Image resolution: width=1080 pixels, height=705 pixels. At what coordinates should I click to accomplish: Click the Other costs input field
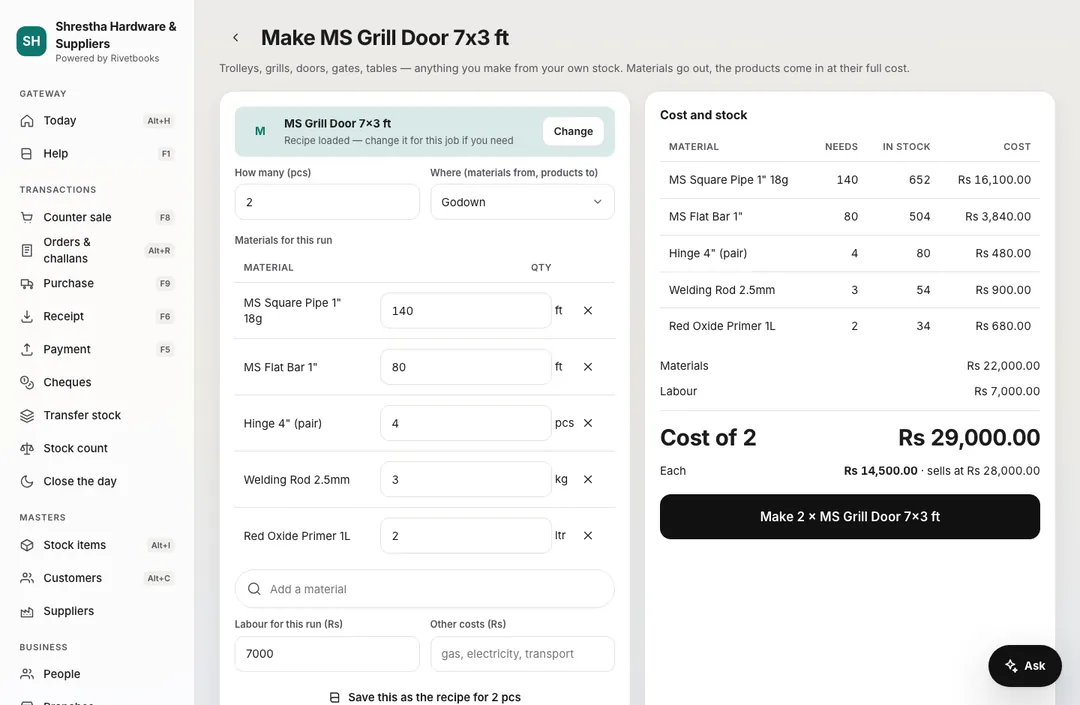[x=522, y=653]
